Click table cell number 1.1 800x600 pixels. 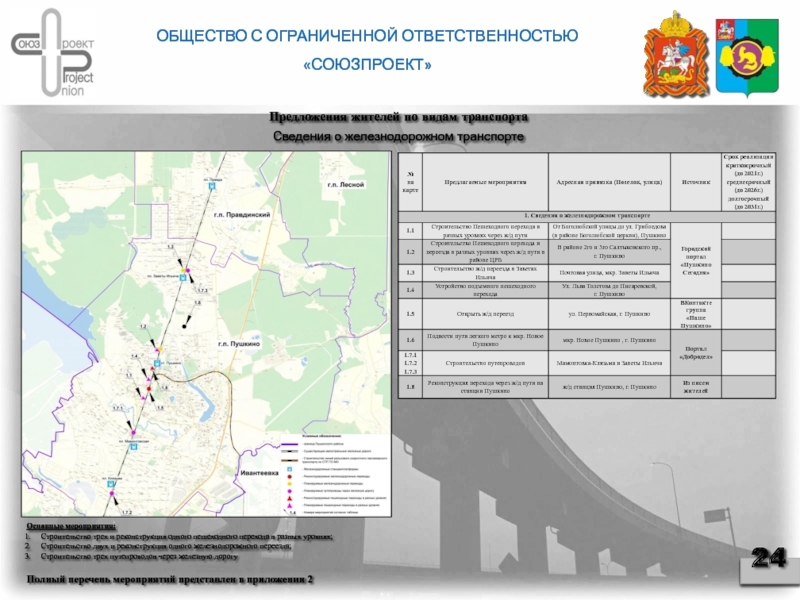410,231
